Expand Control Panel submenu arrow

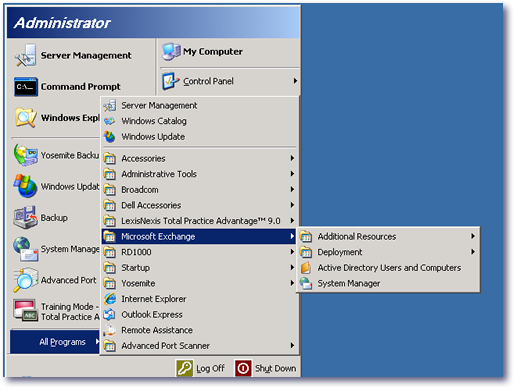click(x=295, y=81)
